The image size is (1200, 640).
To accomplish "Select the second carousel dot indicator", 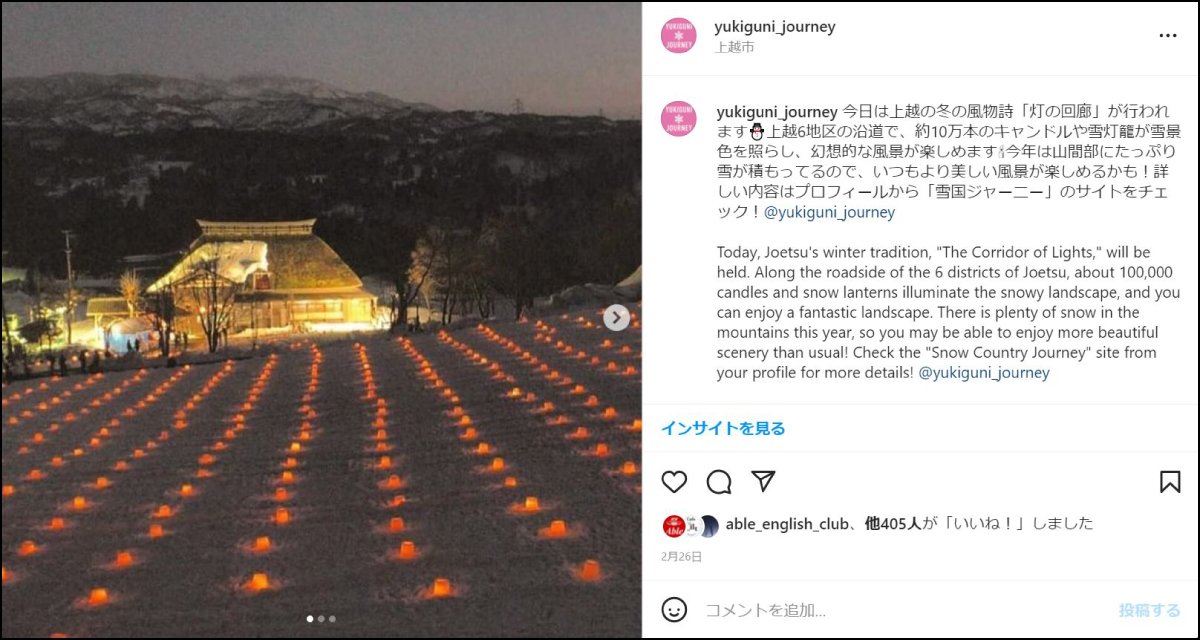I will coord(321,619).
